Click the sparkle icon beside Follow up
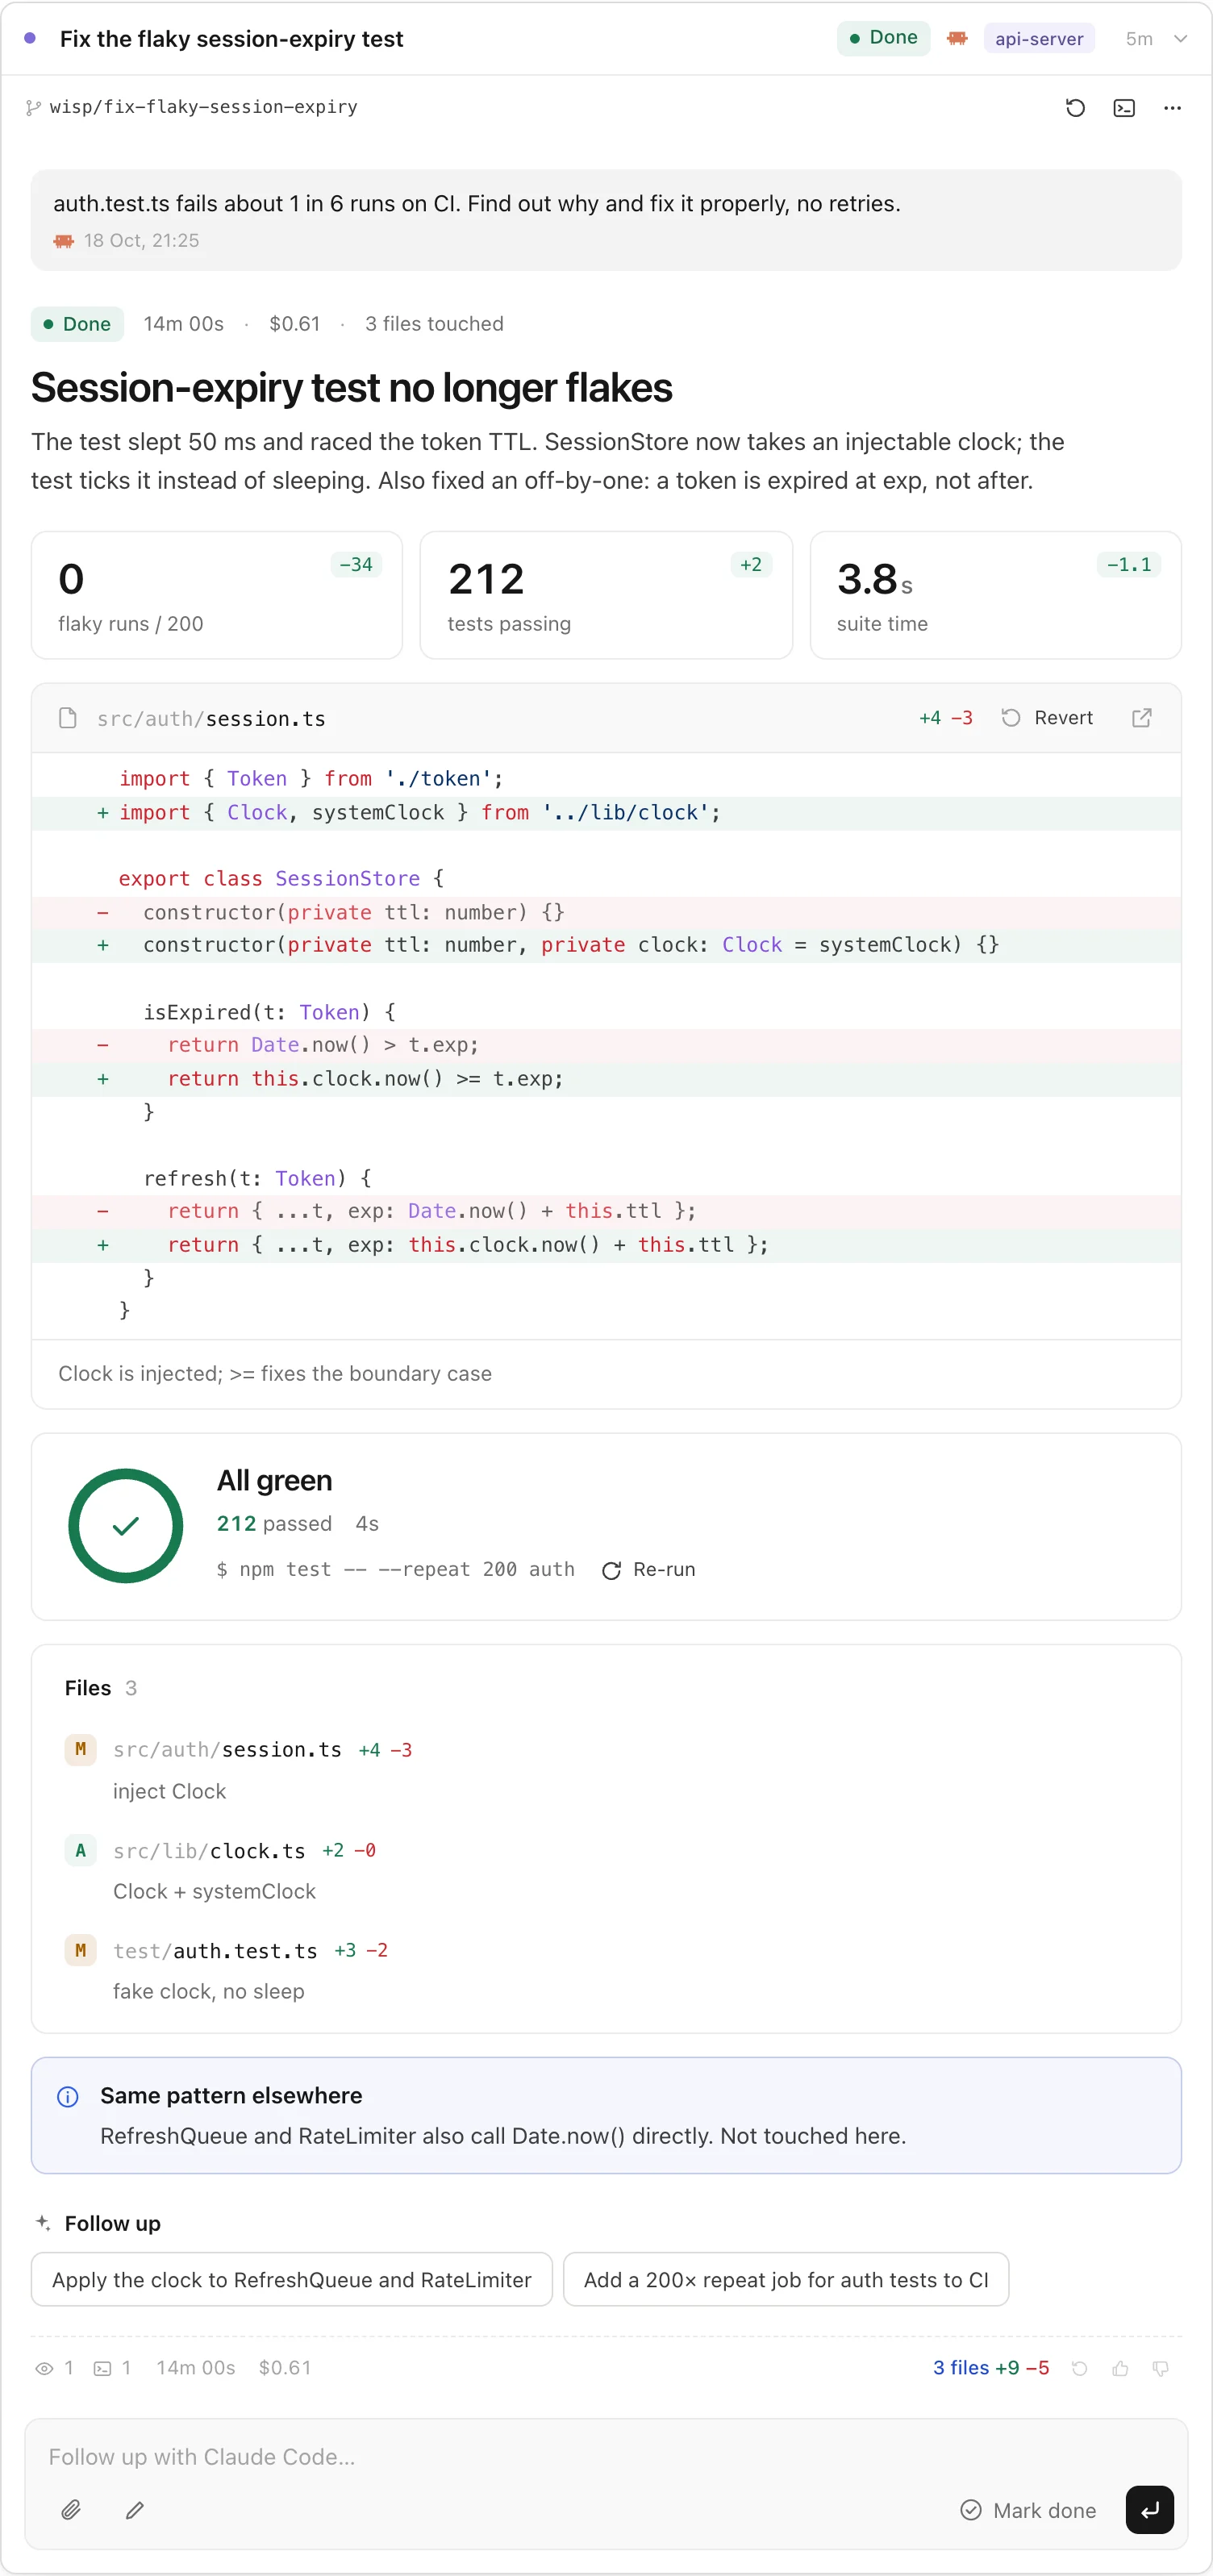 (x=43, y=2223)
